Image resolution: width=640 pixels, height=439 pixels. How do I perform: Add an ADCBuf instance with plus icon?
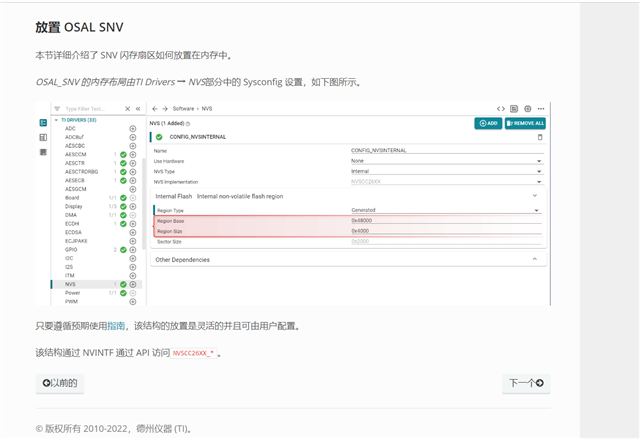coord(133,137)
